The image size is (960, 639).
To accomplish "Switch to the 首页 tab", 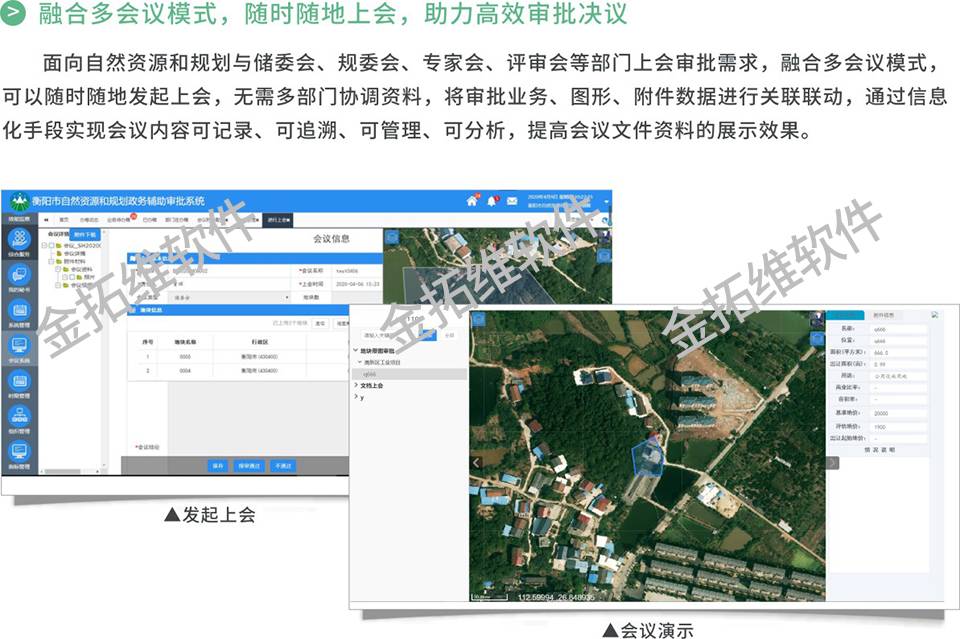I will (x=64, y=219).
